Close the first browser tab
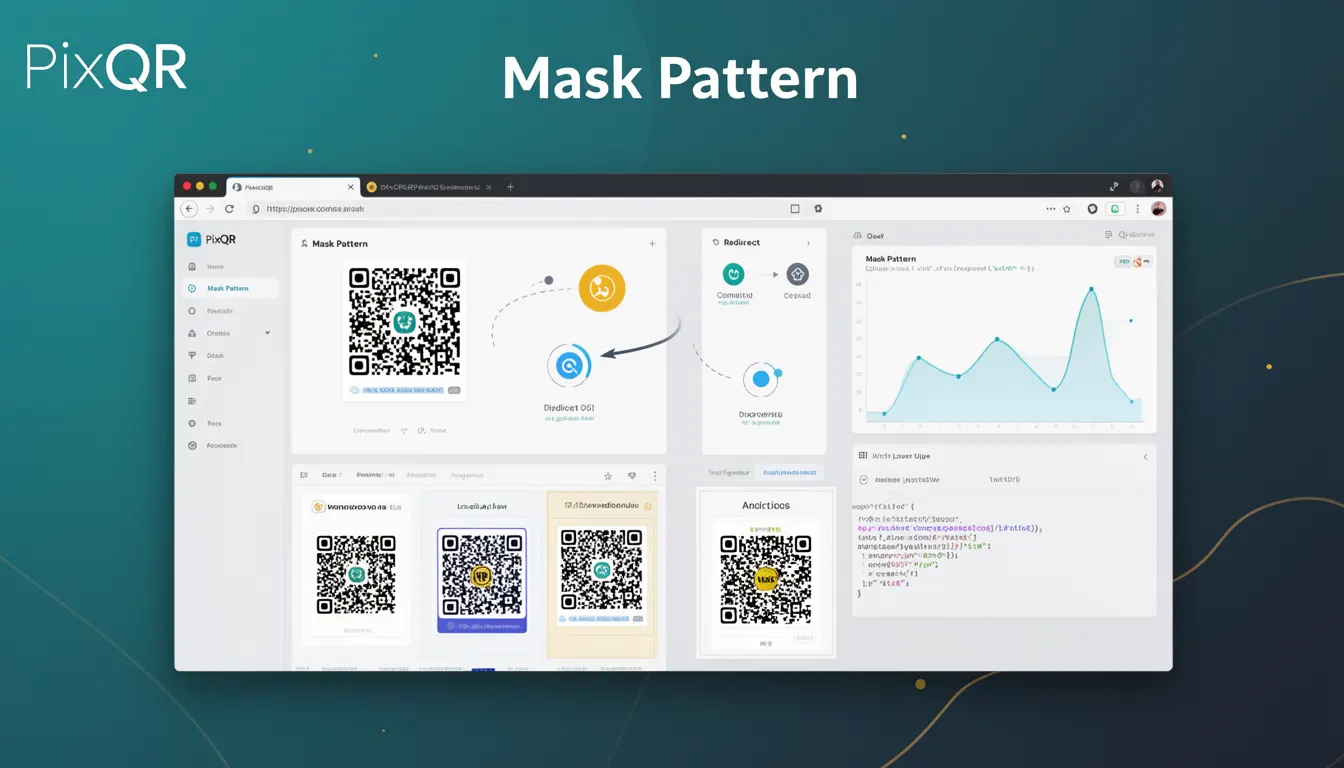The width and height of the screenshot is (1344, 768). (x=351, y=187)
